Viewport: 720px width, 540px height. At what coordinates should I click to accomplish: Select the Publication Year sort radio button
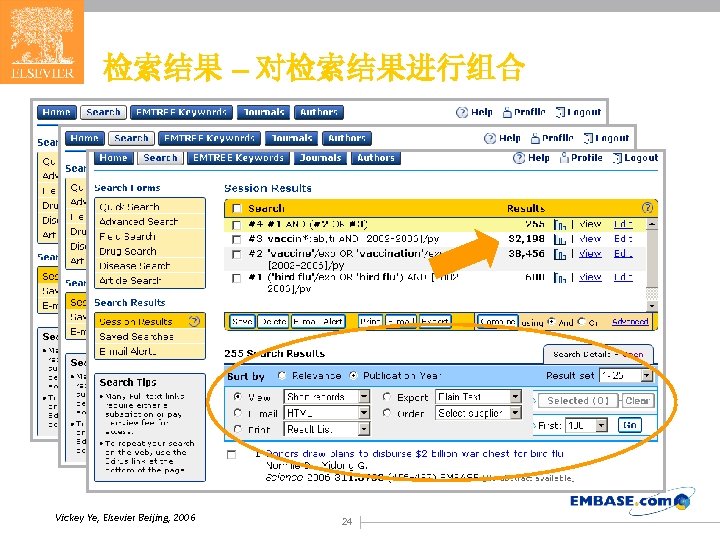(x=353, y=376)
